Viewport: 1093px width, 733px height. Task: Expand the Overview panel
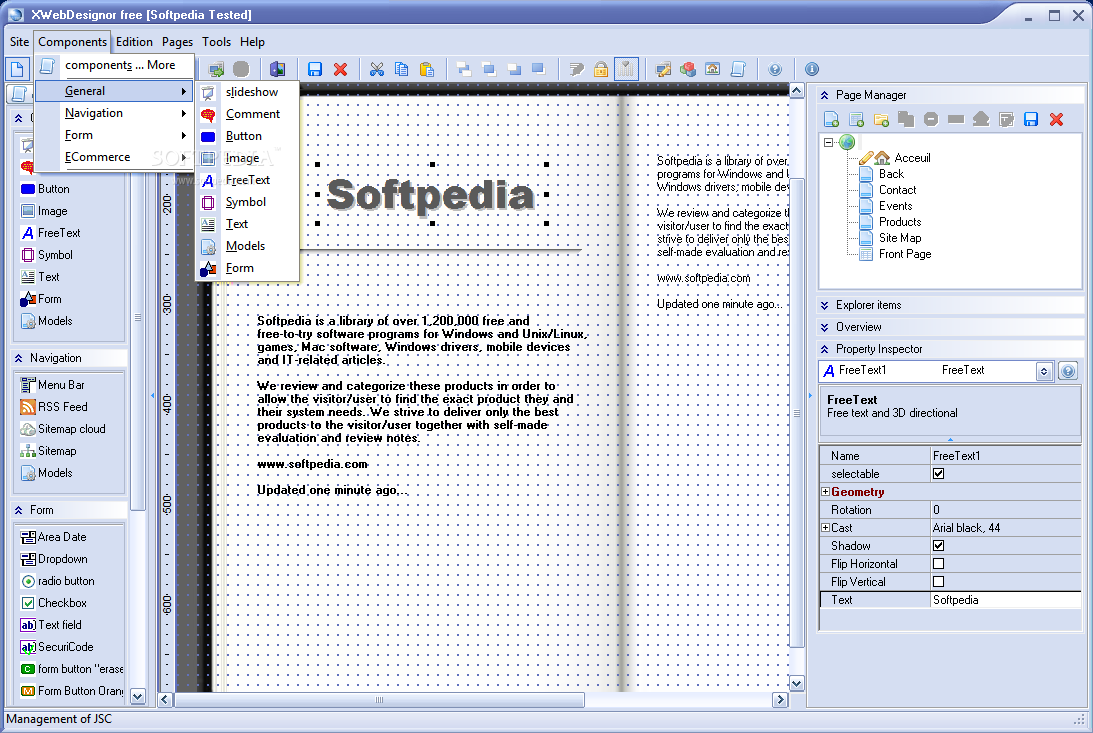[x=825, y=327]
